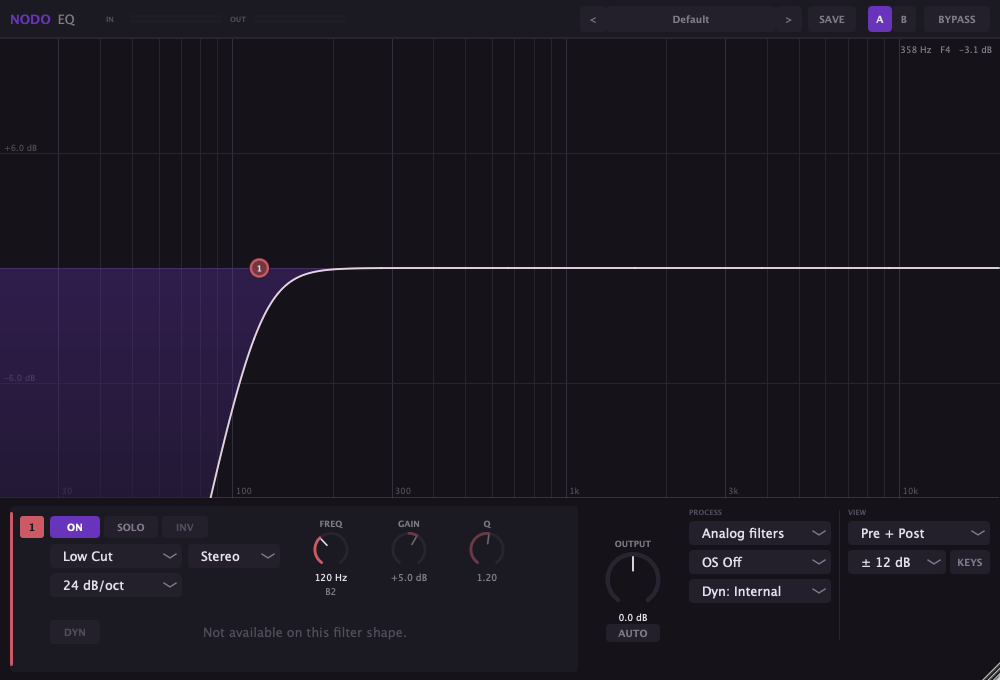
Task: Go to next preset with right arrow
Action: pos(788,19)
